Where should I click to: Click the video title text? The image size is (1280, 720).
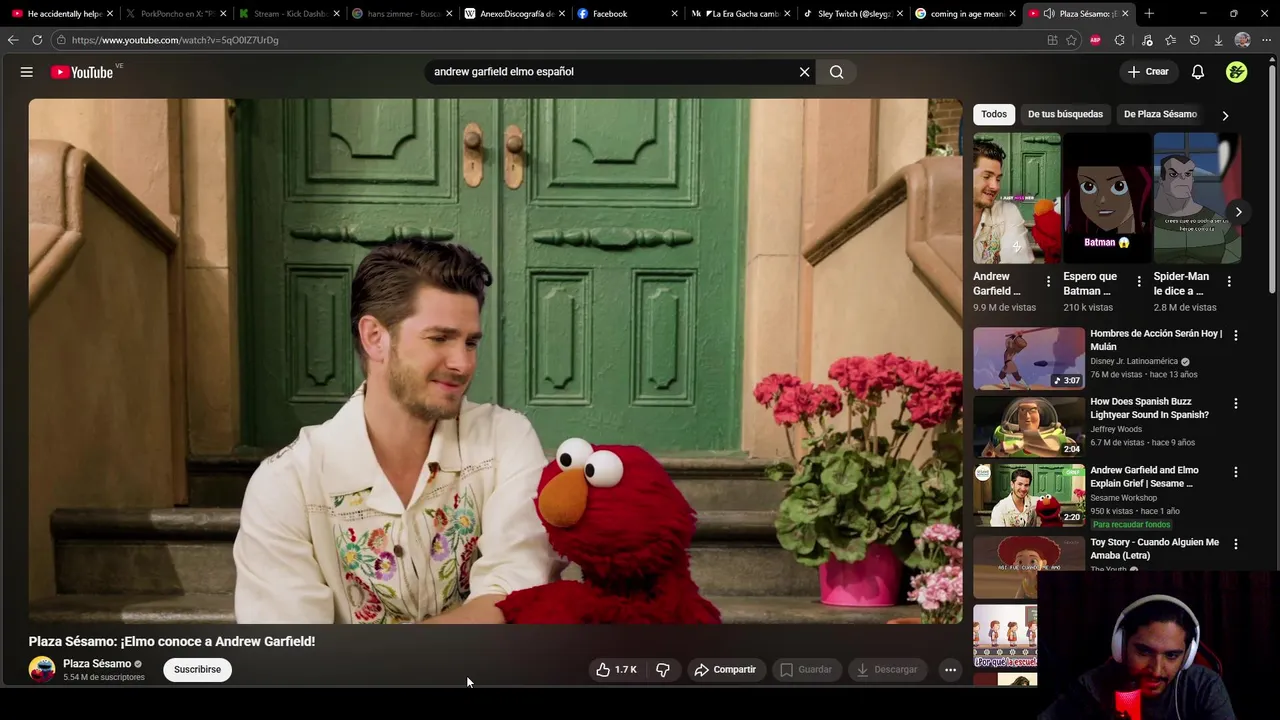172,642
